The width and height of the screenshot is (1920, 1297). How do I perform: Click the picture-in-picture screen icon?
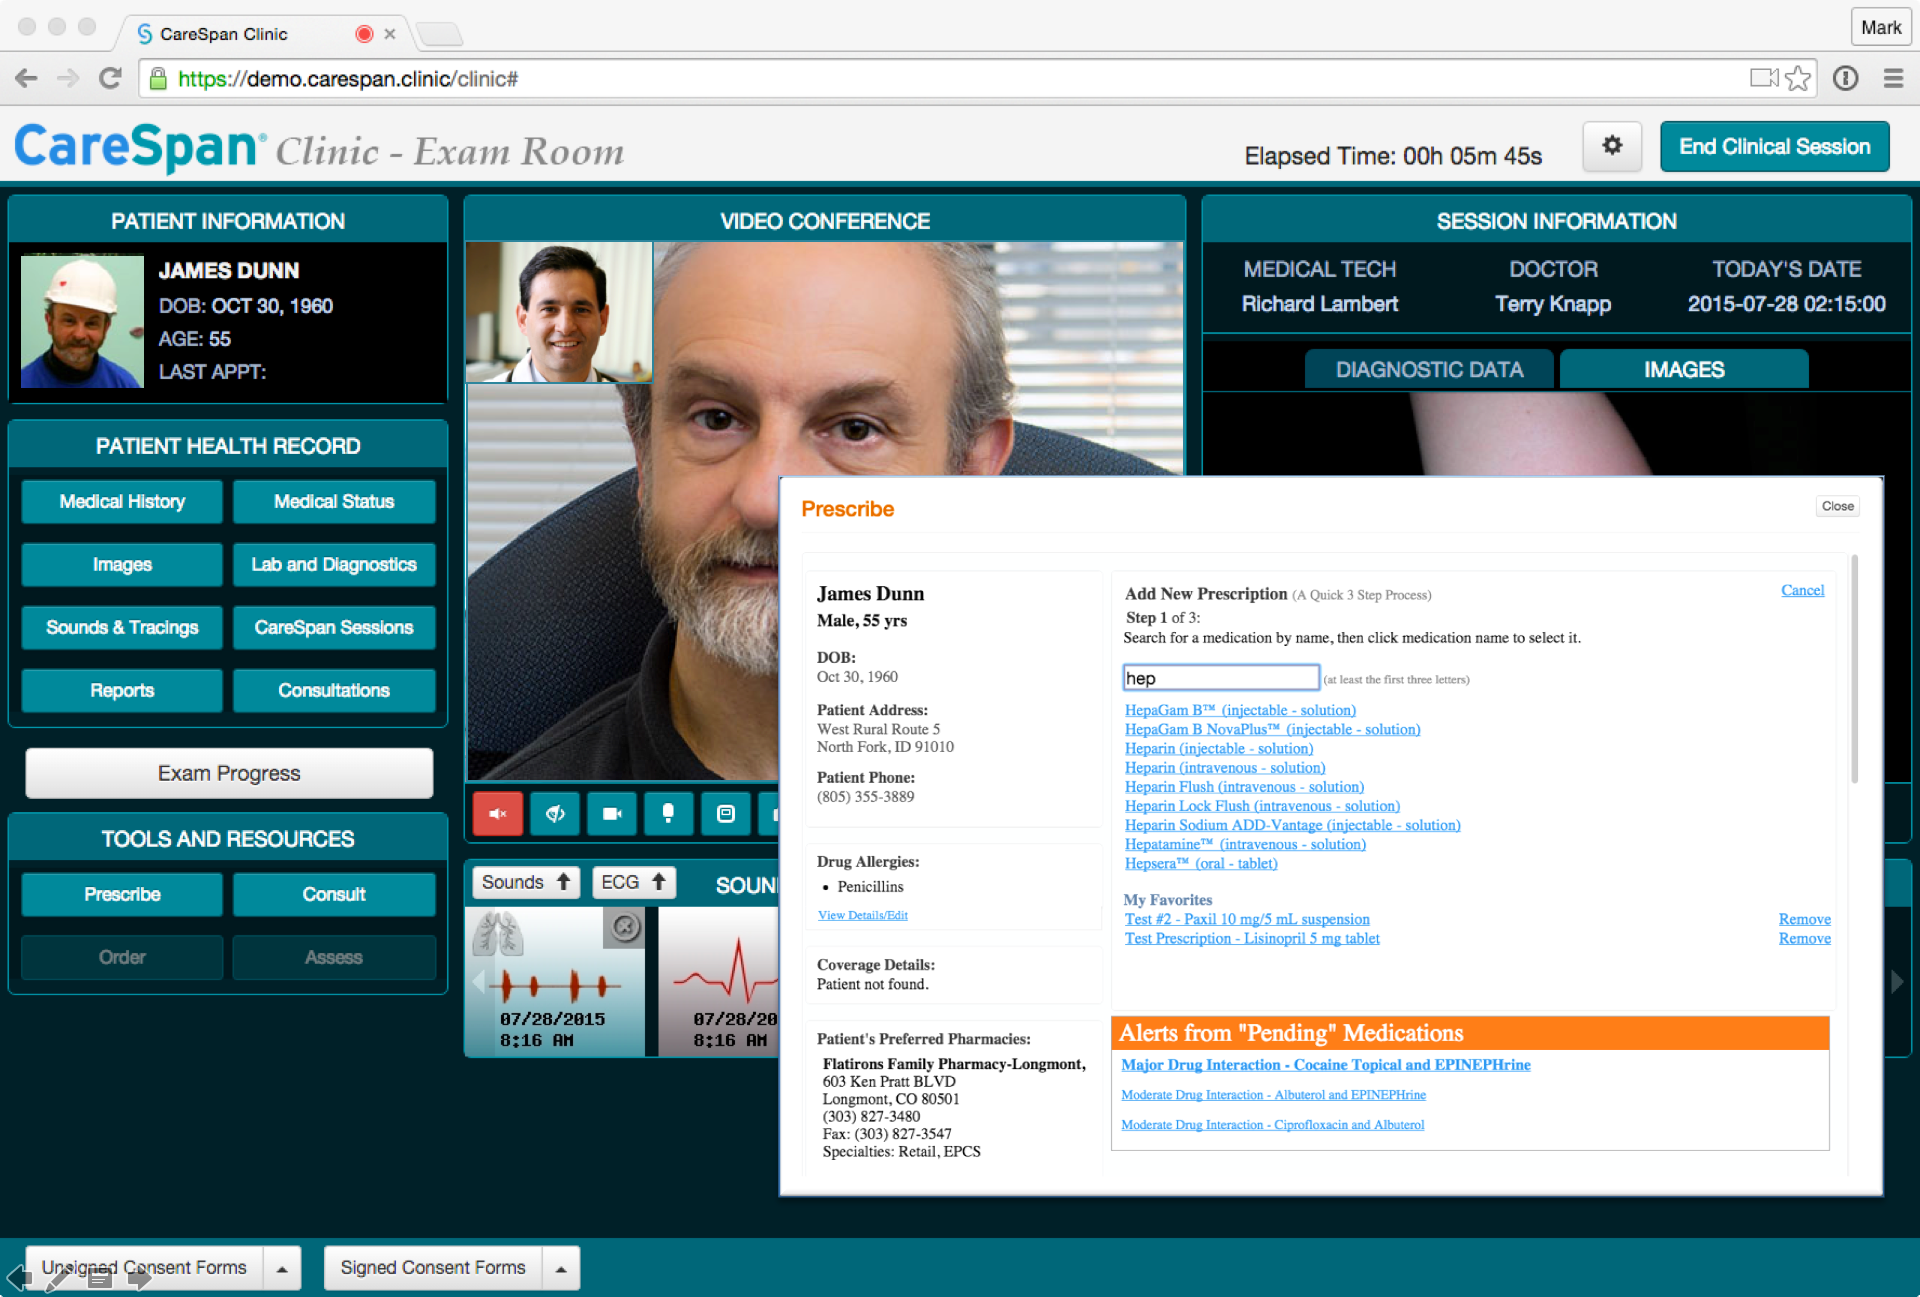pyautogui.click(x=726, y=814)
